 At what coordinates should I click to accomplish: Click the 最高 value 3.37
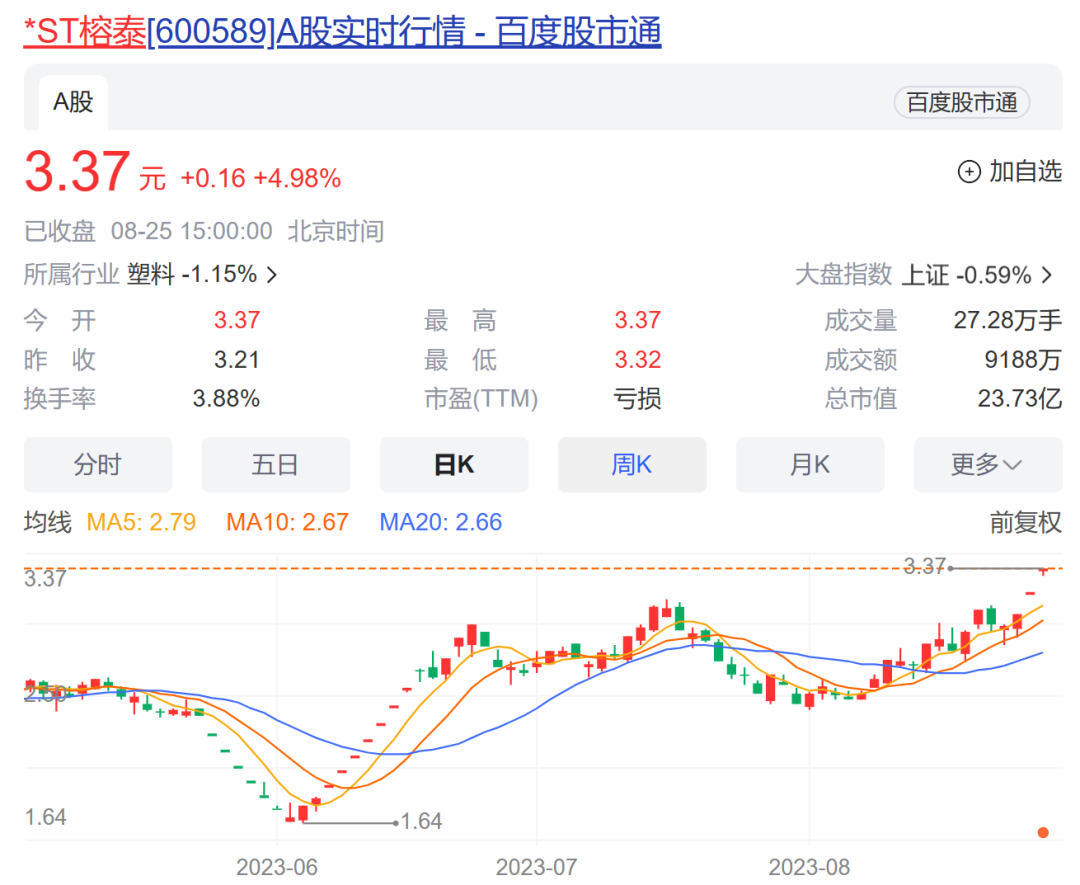point(638,320)
